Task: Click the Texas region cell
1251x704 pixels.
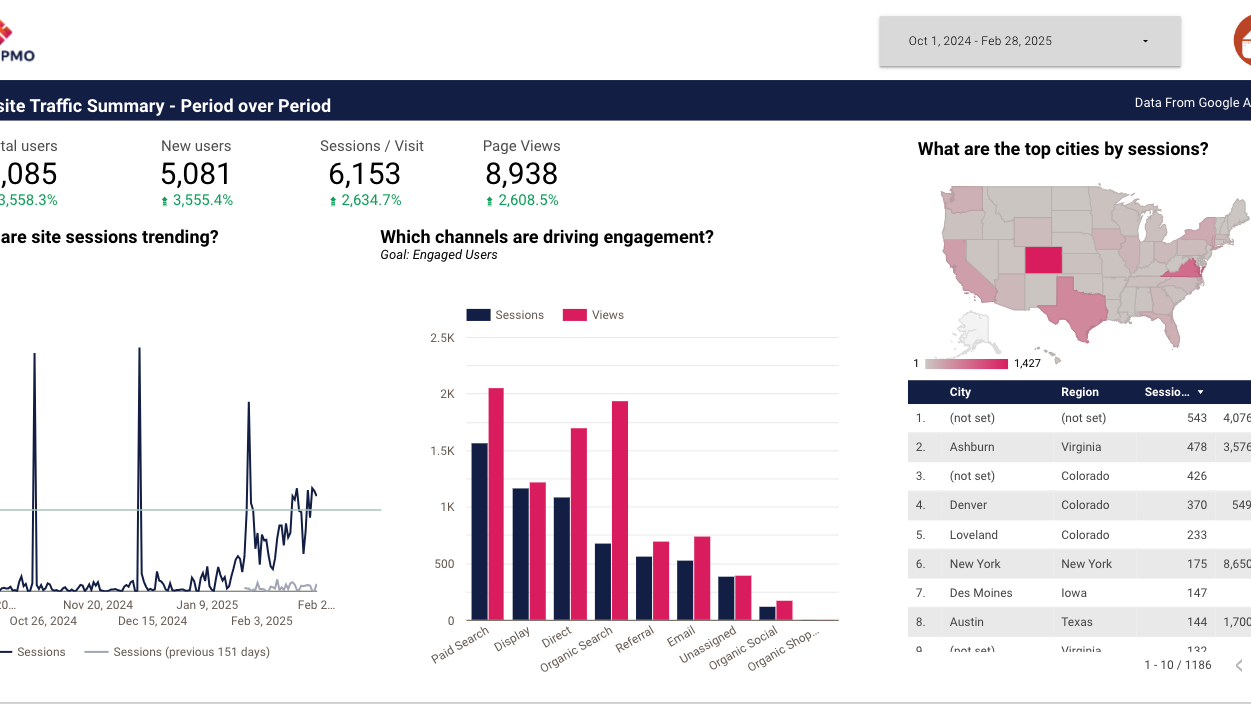Action: (x=1077, y=622)
